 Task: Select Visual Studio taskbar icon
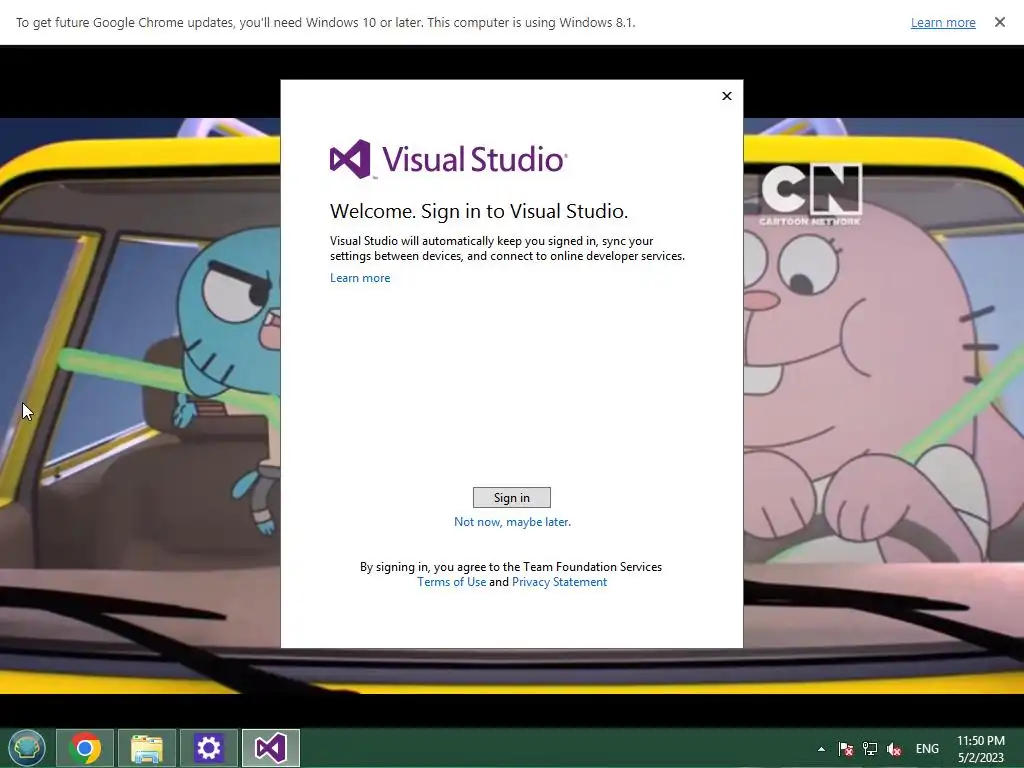click(270, 748)
